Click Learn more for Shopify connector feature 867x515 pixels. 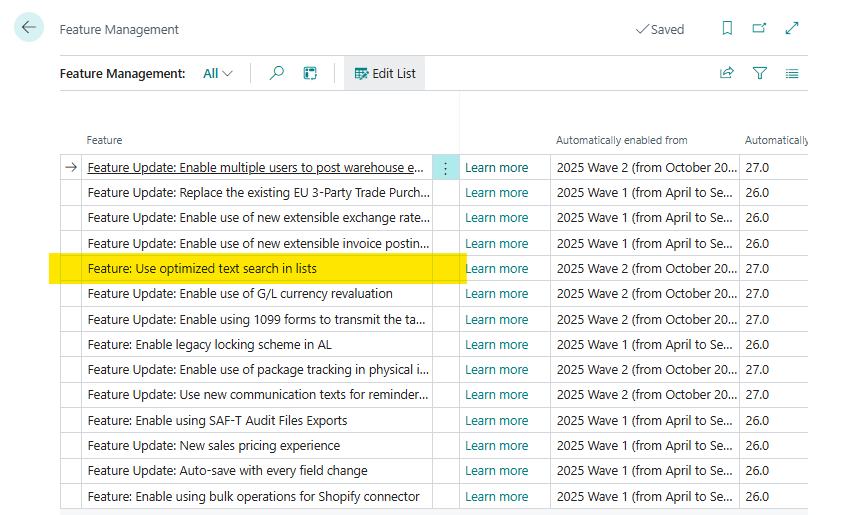click(496, 497)
